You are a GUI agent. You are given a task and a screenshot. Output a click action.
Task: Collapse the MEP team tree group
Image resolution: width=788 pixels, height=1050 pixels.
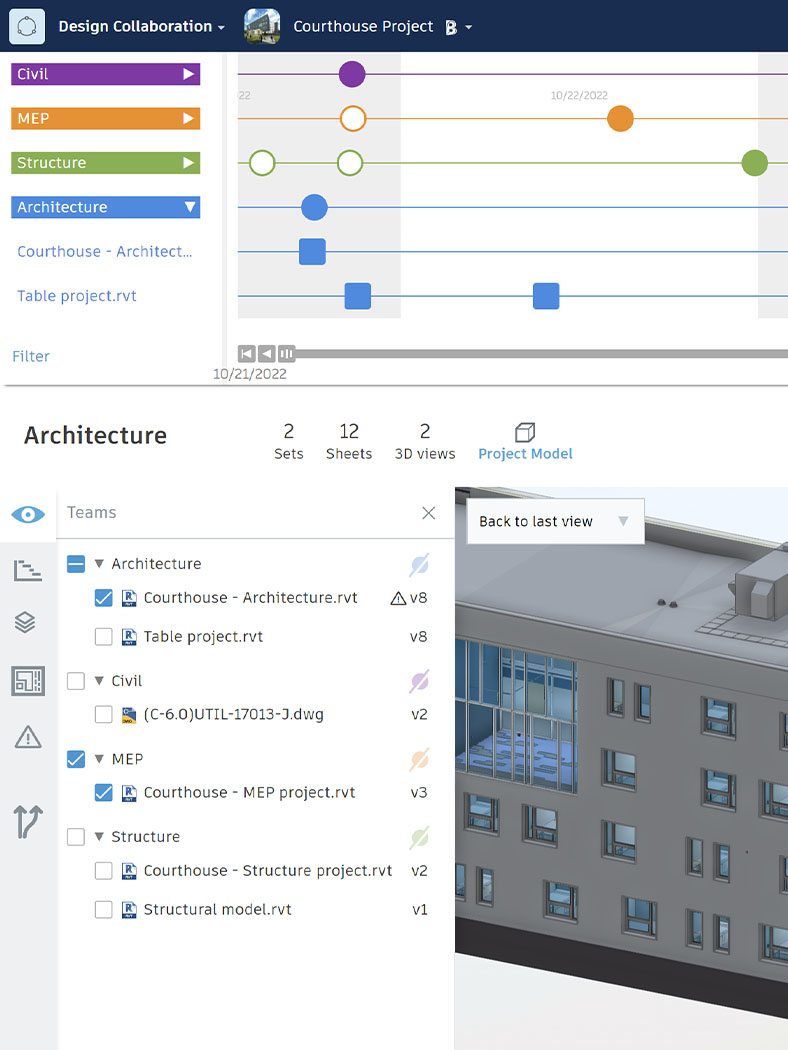[99, 759]
